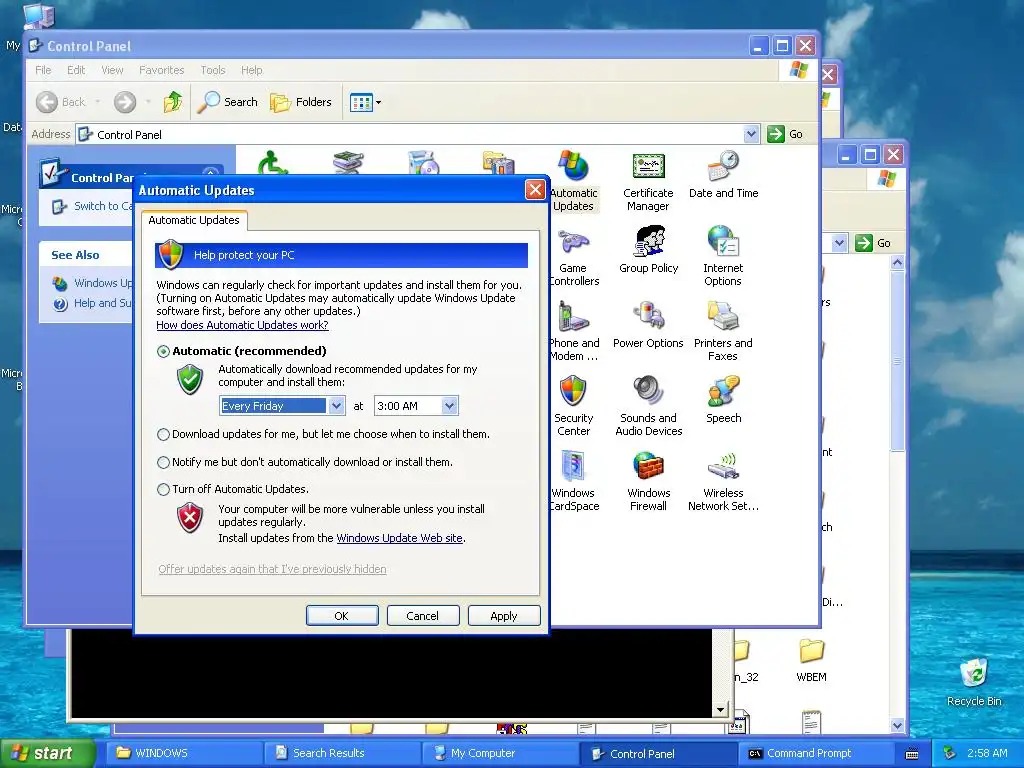Switch to WINDOWS taskbar button
1024x768 pixels.
[185, 753]
